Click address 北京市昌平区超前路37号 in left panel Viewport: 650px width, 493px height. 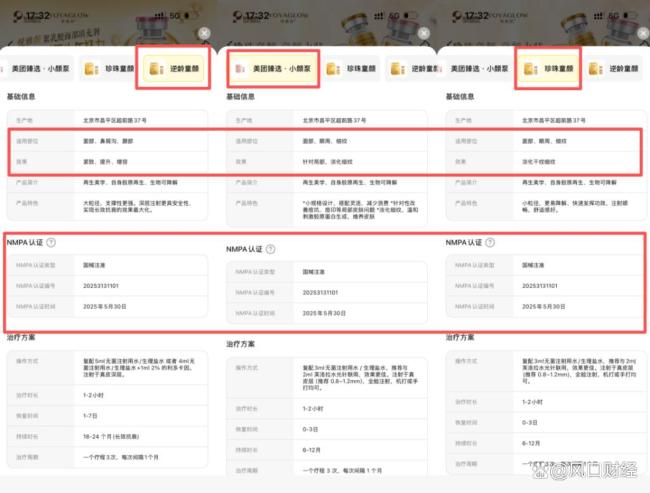point(115,120)
